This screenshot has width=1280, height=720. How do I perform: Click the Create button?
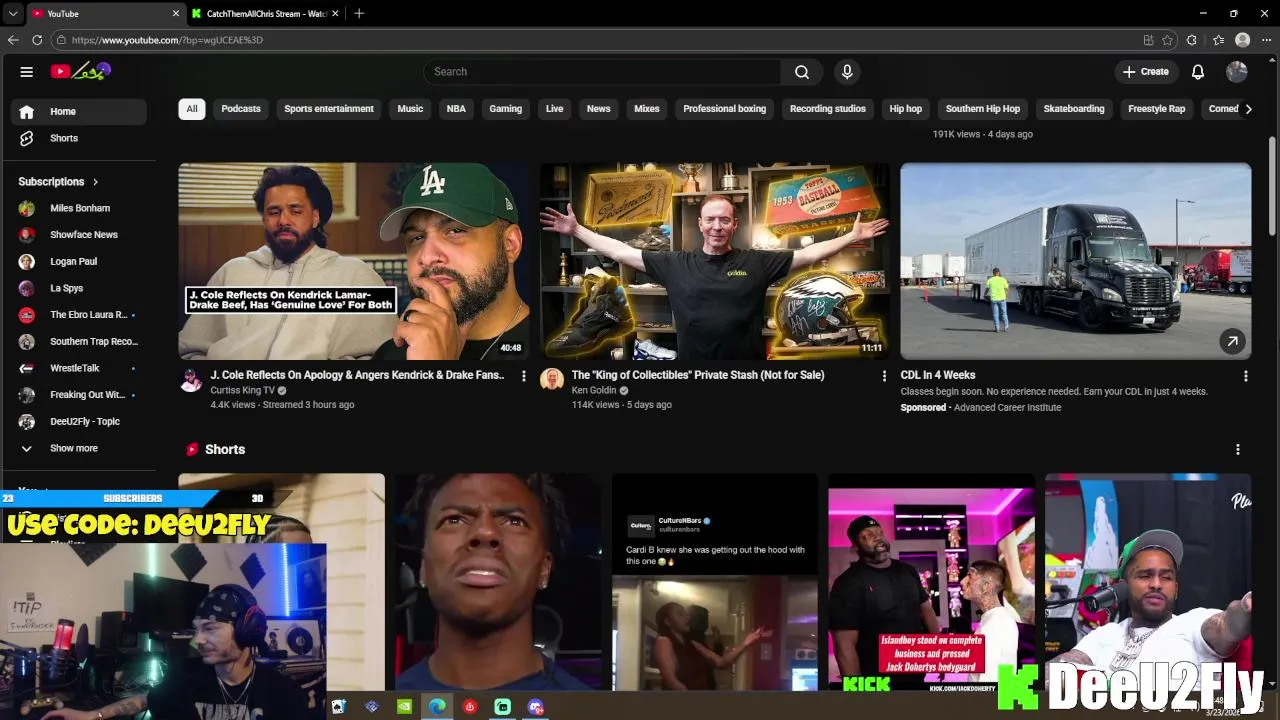1145,72
